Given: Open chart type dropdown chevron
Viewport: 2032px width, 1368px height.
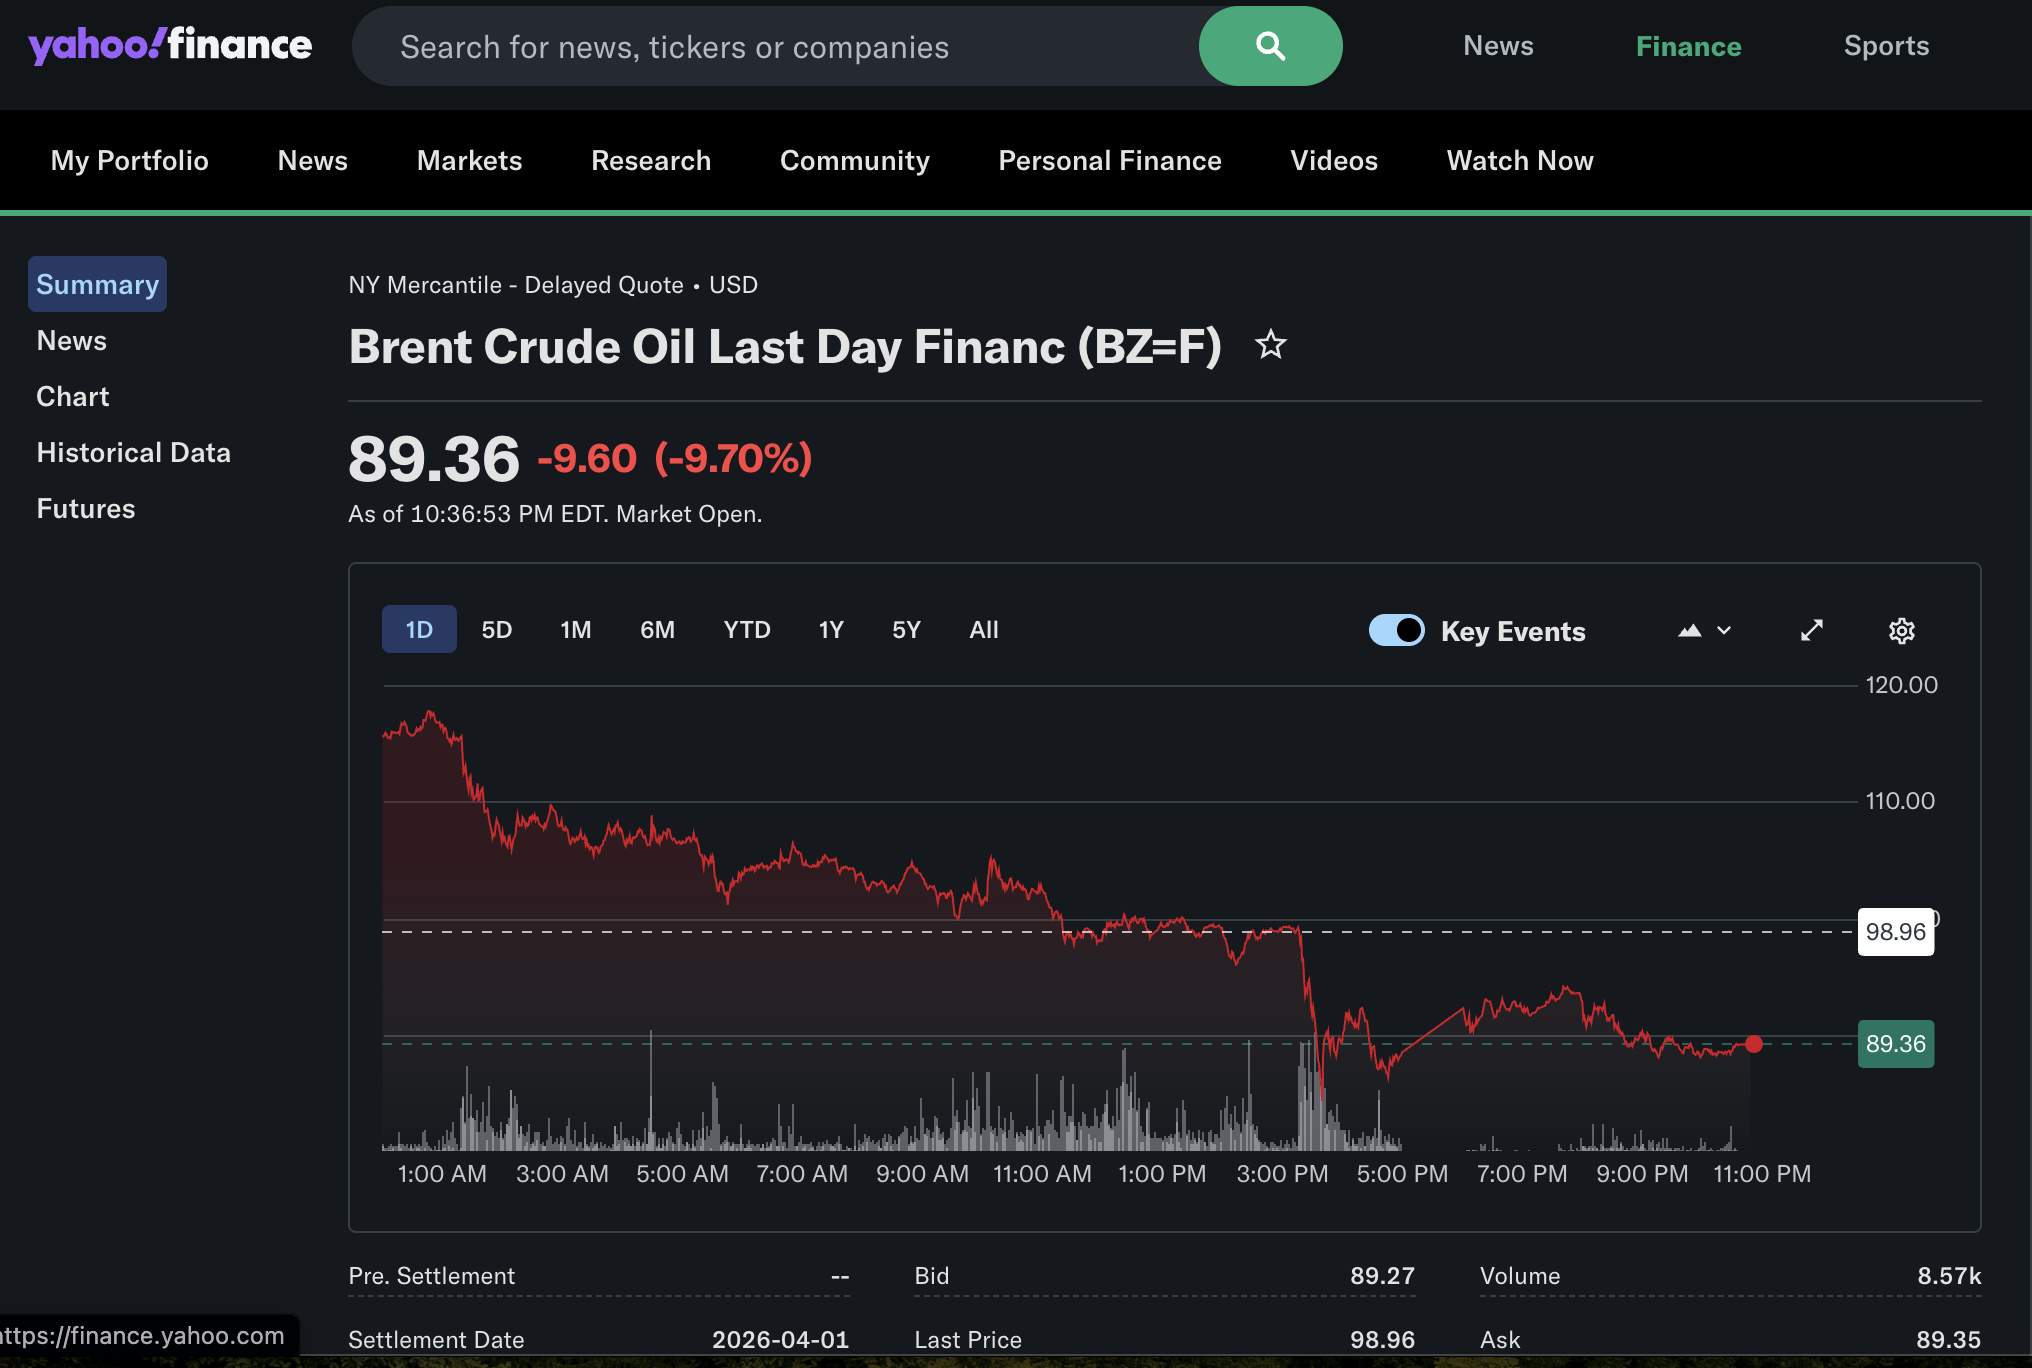Looking at the screenshot, I should tap(1724, 630).
